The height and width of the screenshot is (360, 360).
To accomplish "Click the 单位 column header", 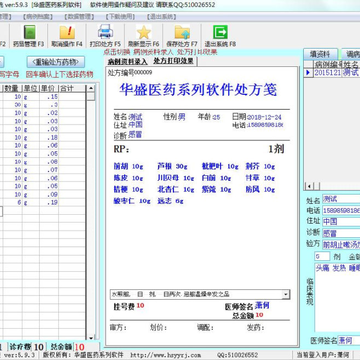I will 30,89.
